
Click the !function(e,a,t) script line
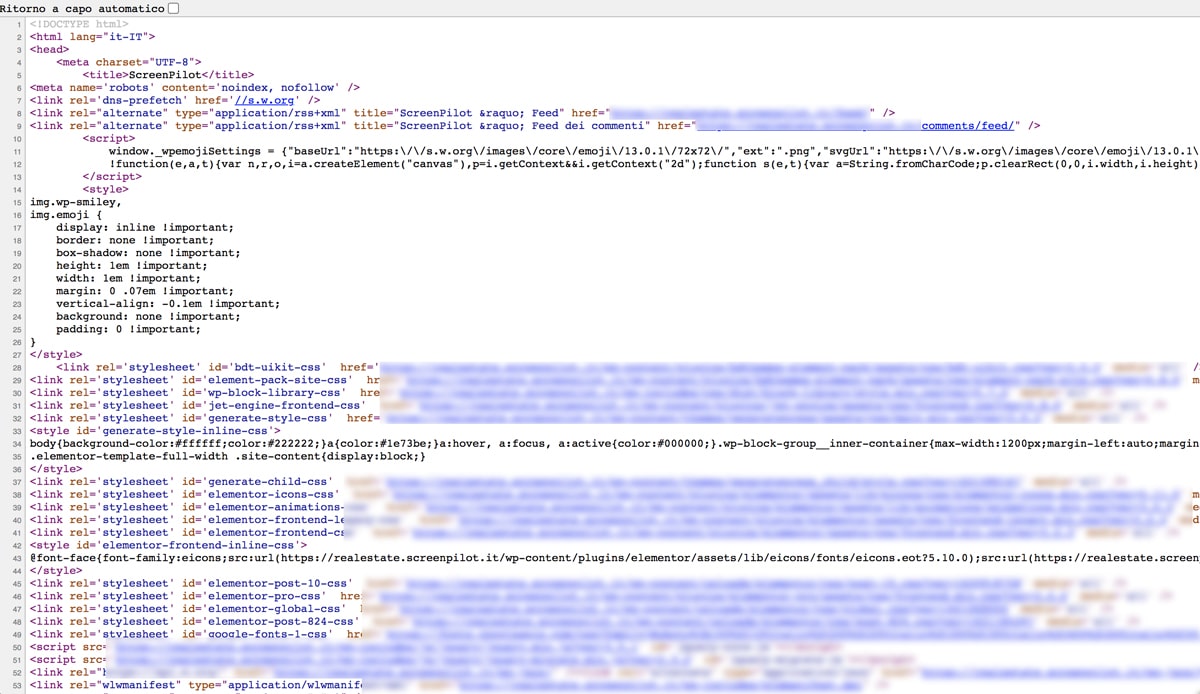(654, 163)
